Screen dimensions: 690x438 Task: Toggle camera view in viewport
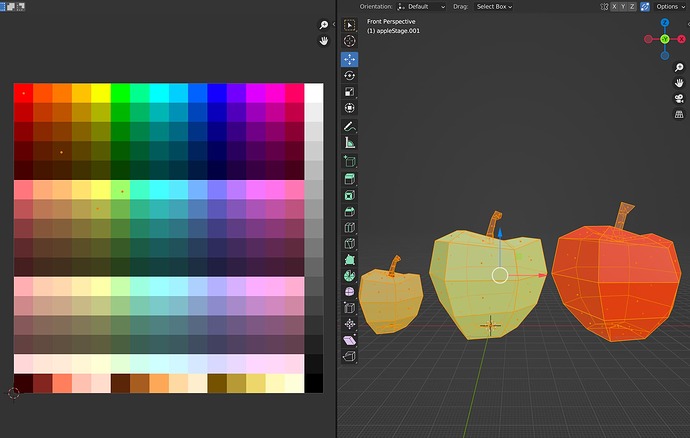coord(678,99)
